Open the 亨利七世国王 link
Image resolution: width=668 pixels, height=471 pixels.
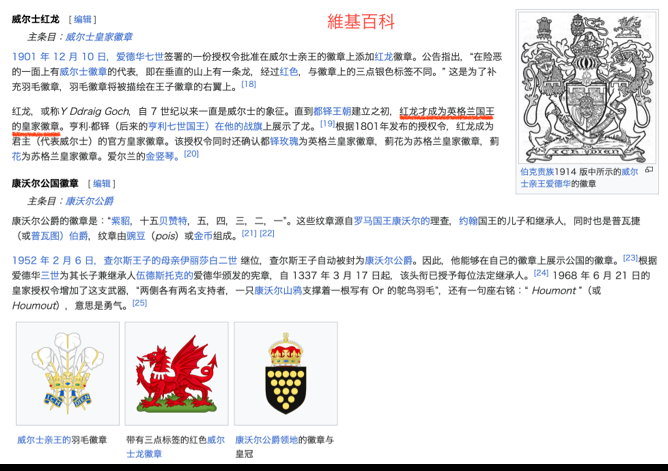[179, 126]
